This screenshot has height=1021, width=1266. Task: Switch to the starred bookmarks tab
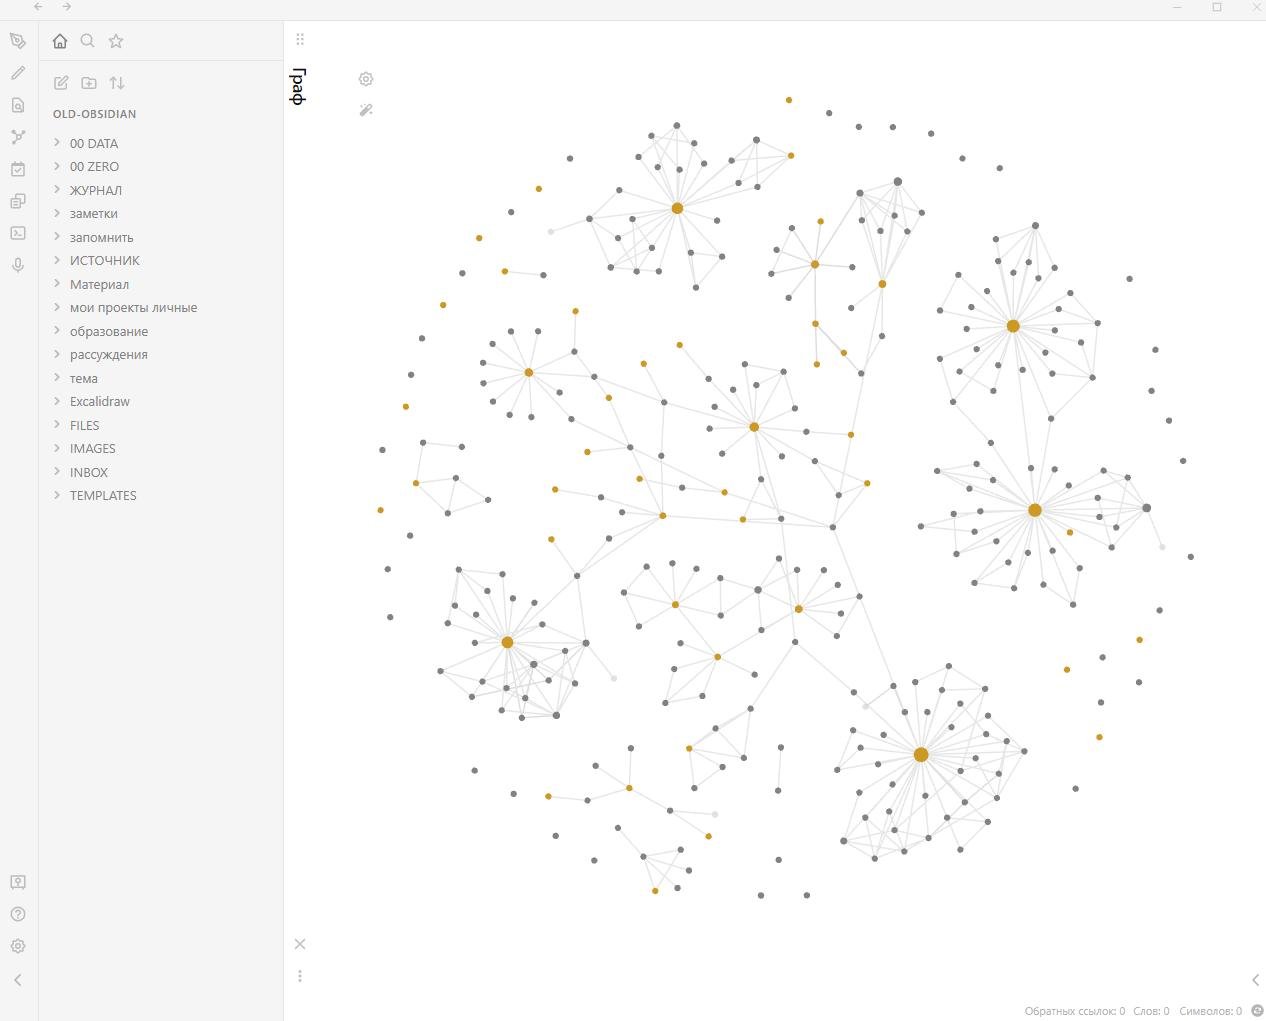[x=116, y=41]
